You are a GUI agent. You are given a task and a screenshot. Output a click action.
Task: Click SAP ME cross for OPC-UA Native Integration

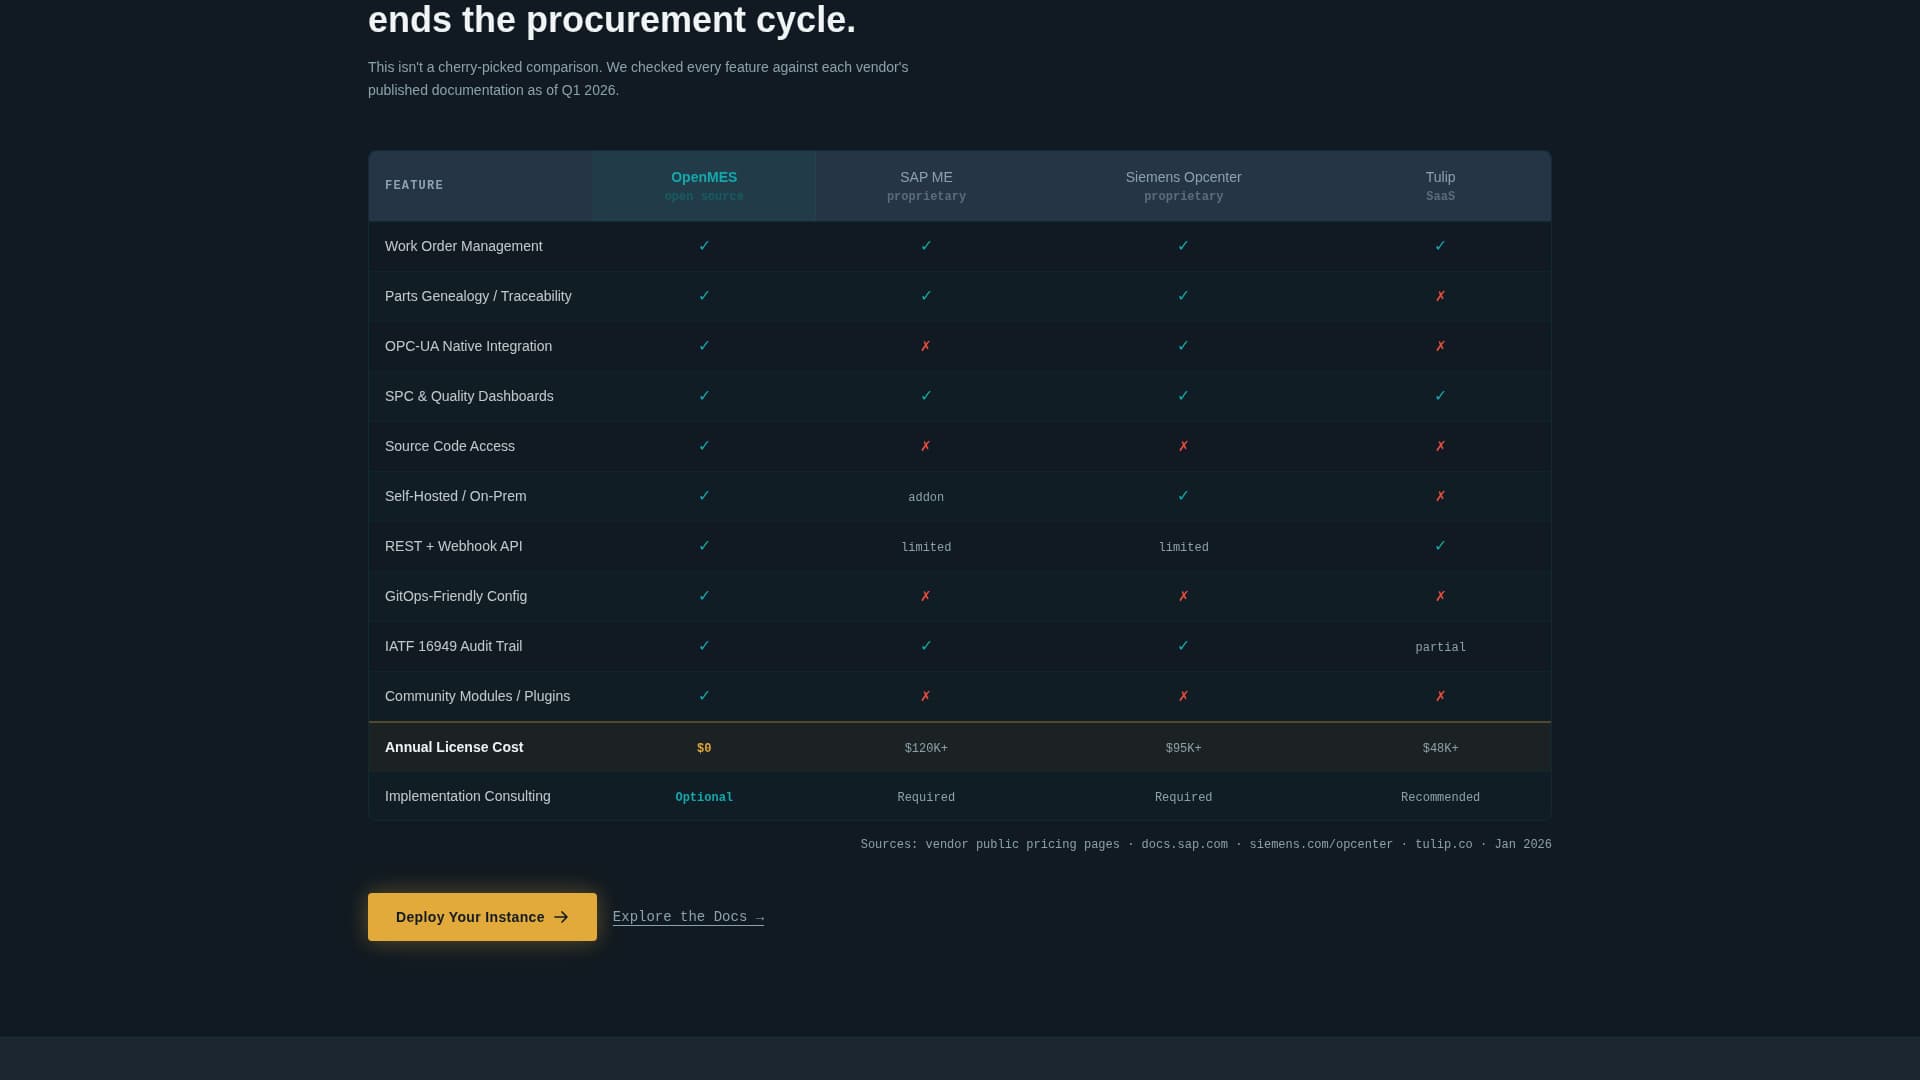tap(926, 346)
